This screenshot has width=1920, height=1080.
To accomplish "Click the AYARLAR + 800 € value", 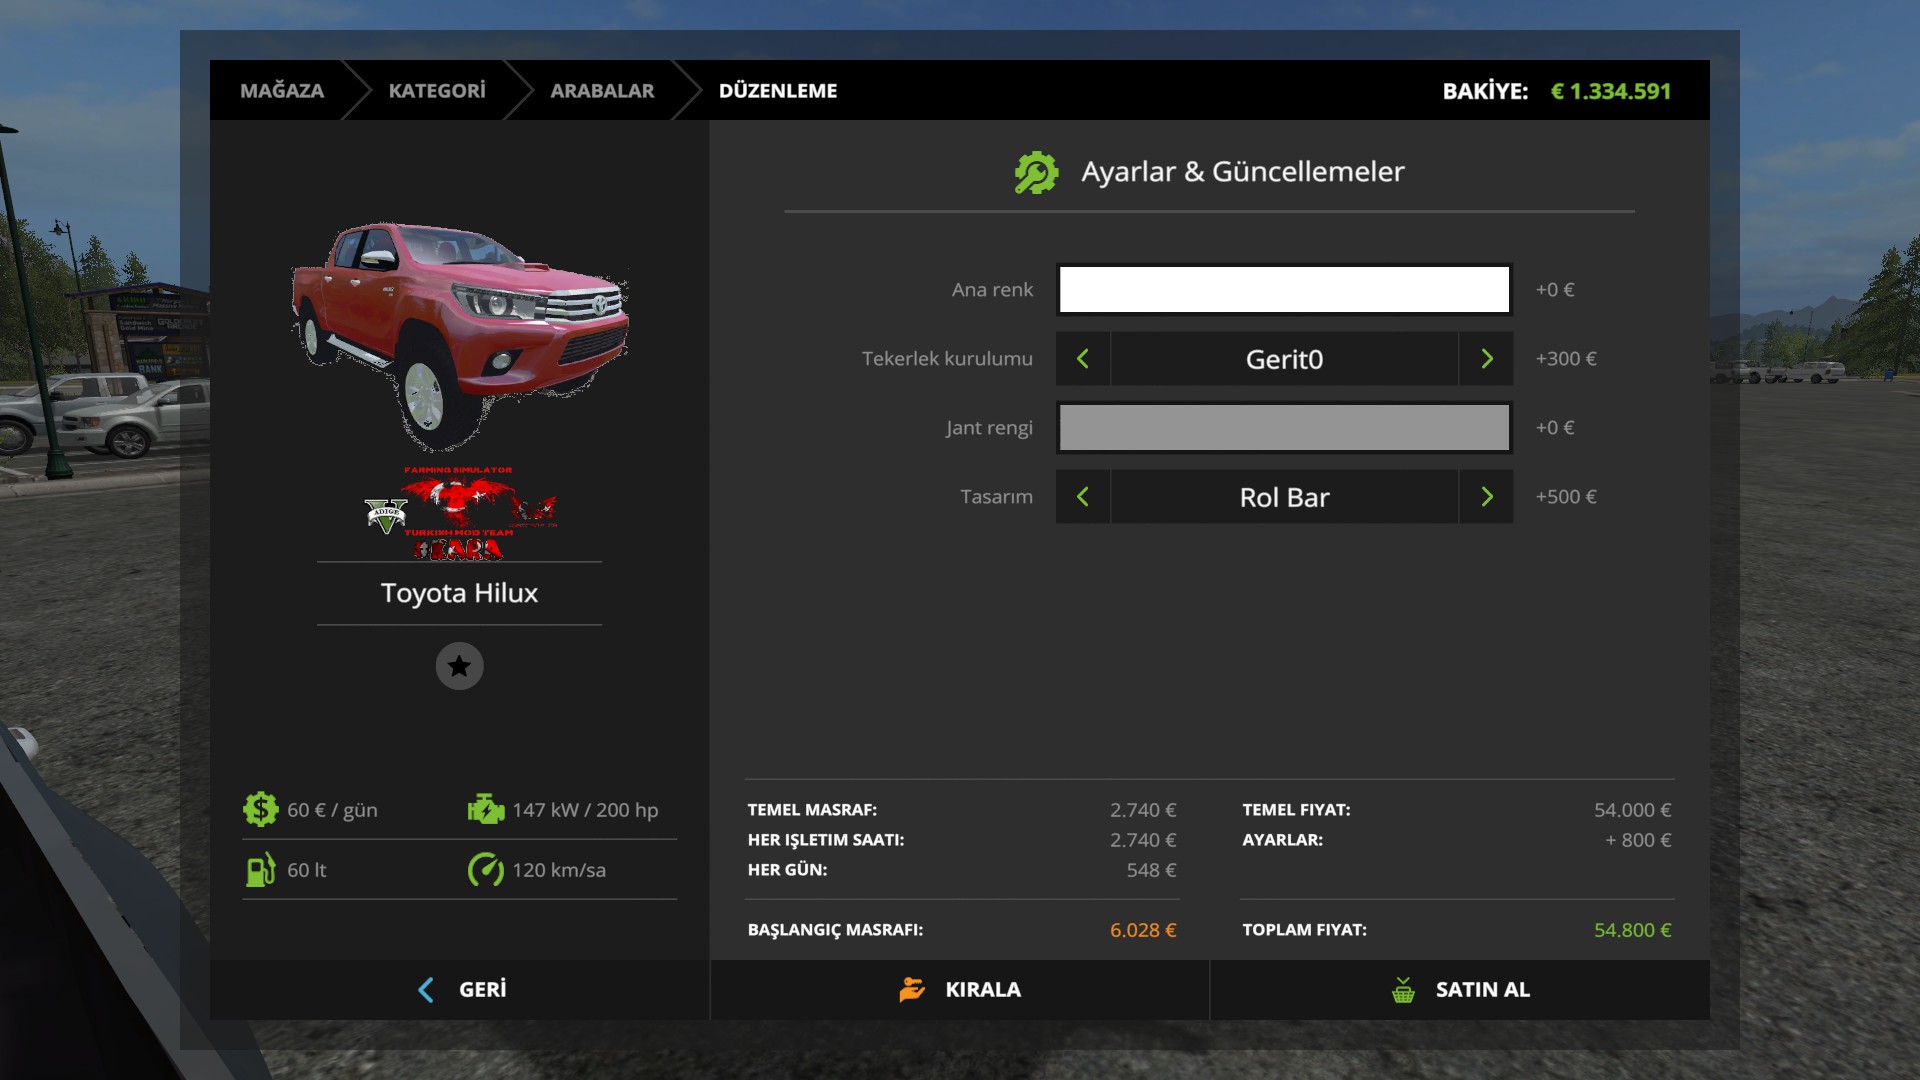I will pos(1638,840).
